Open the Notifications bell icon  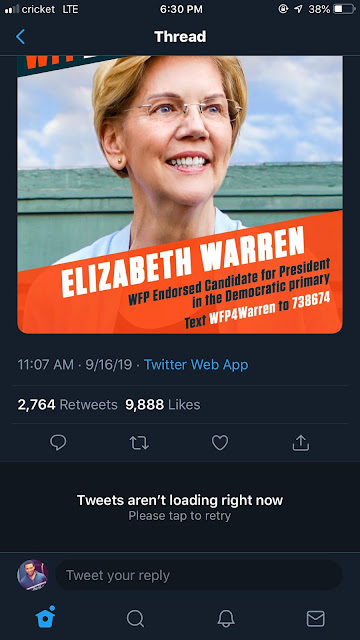[226, 619]
